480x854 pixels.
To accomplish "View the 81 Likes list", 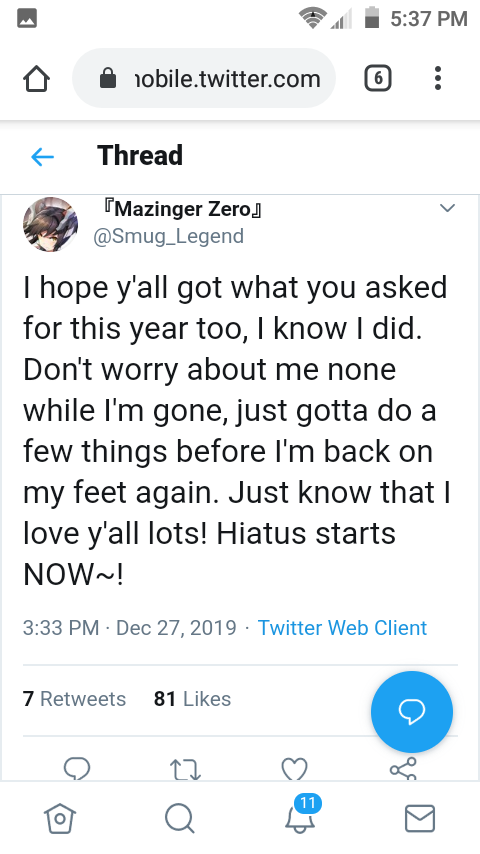I will pos(192,699).
